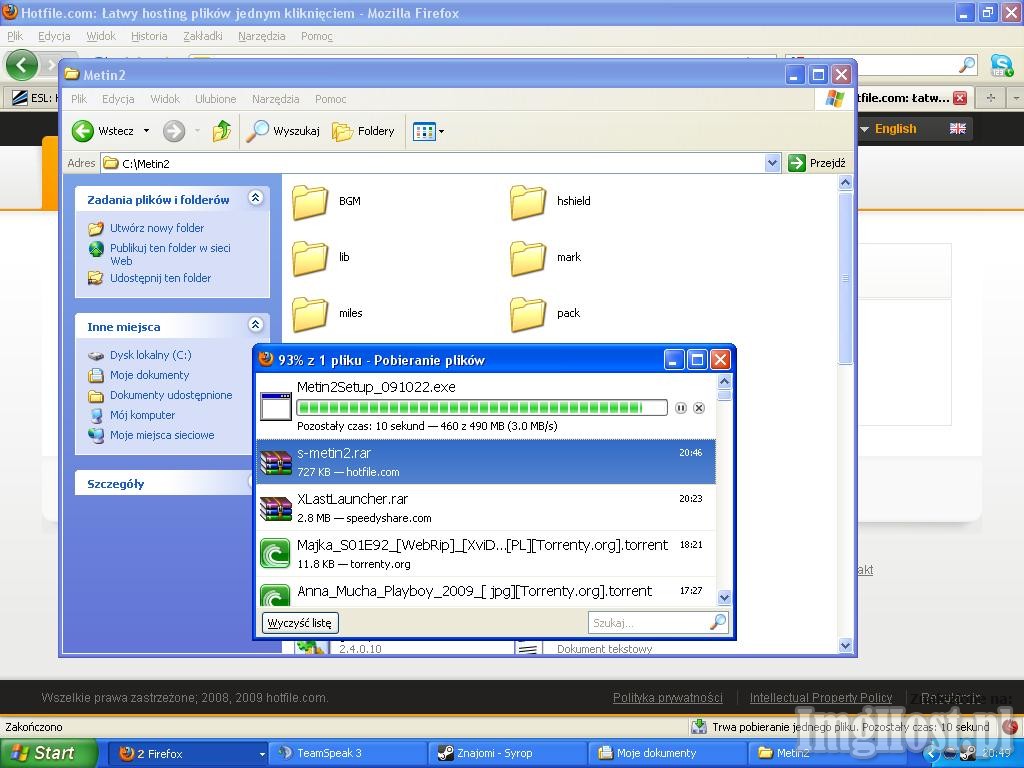Screen dimensions: 1024x768
Task: Open the Intellectual Property Policy link
Action: pyautogui.click(x=821, y=697)
